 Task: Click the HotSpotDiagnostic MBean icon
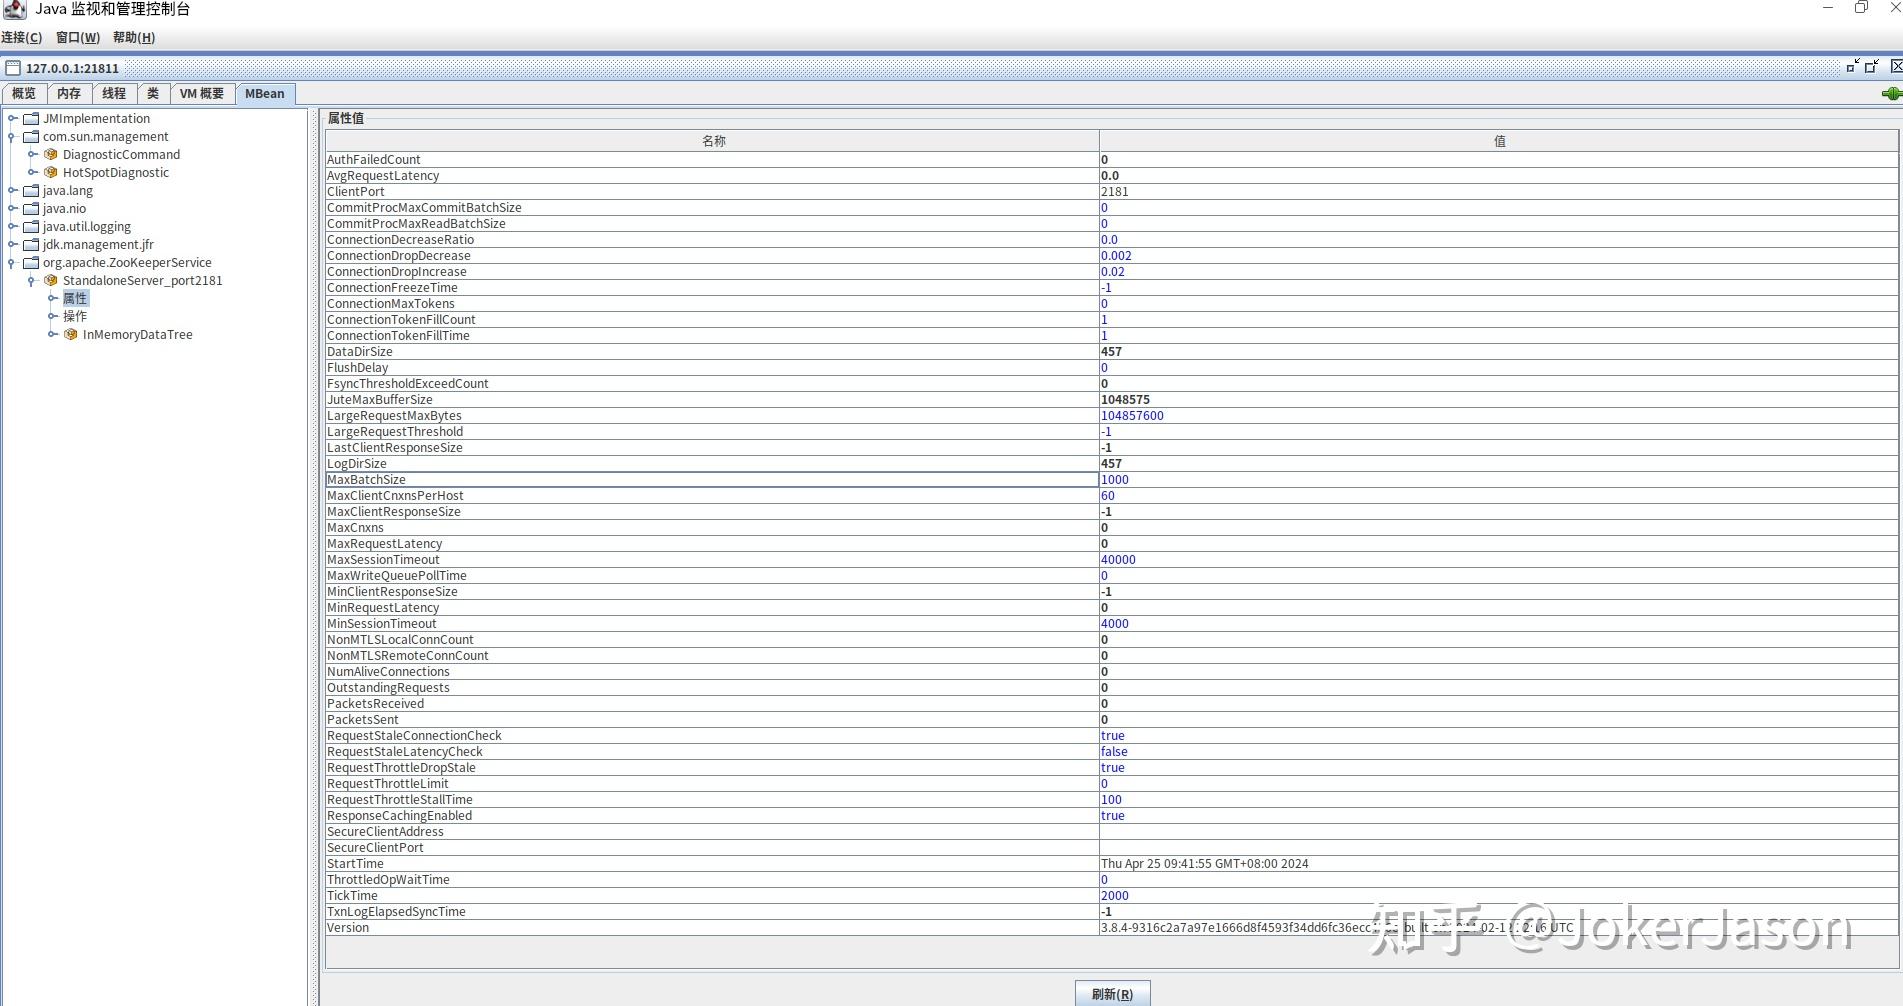pyautogui.click(x=51, y=172)
